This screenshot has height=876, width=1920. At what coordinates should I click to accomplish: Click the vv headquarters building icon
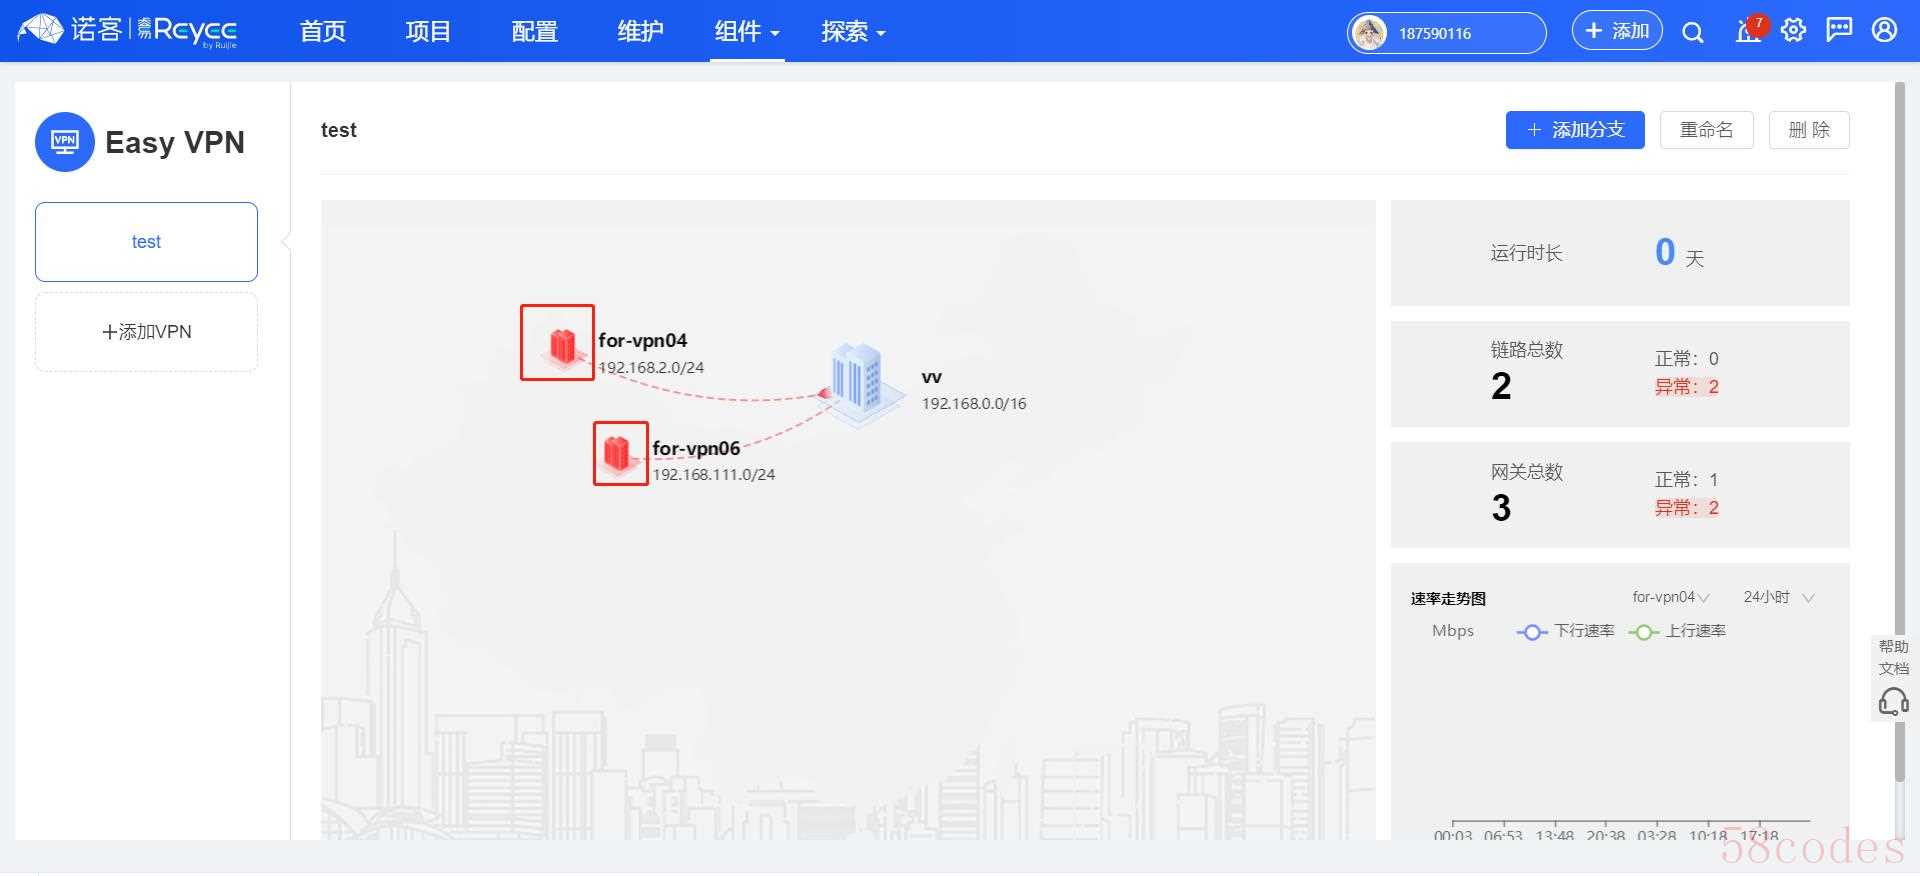coord(857,382)
